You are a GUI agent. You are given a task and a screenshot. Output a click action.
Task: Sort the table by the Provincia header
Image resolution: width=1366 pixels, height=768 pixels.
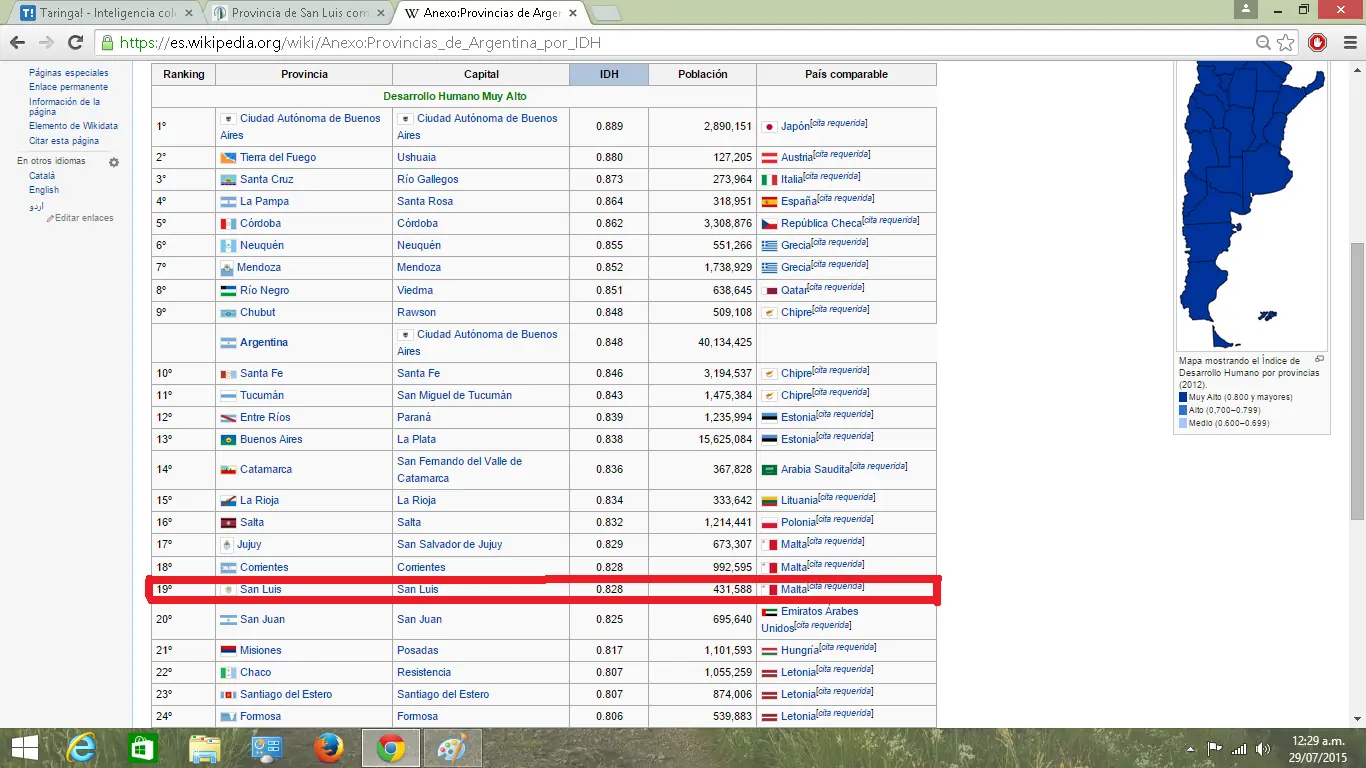[x=304, y=74]
